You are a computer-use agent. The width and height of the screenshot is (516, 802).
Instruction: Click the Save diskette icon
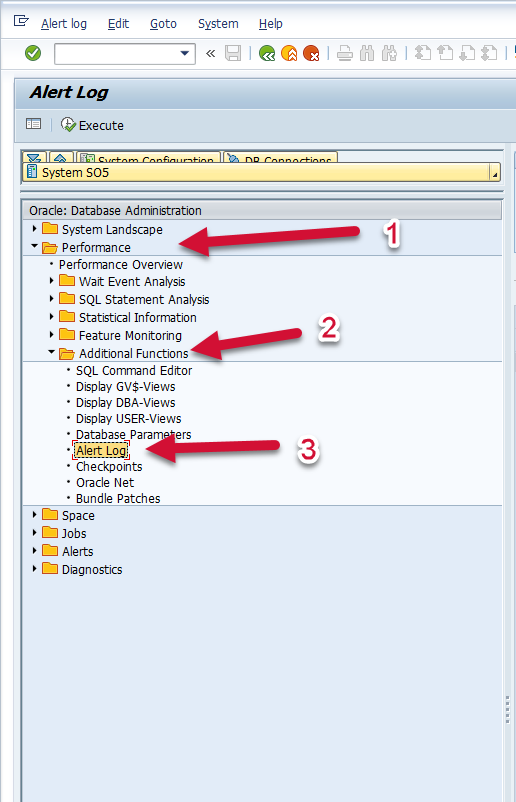coord(233,53)
